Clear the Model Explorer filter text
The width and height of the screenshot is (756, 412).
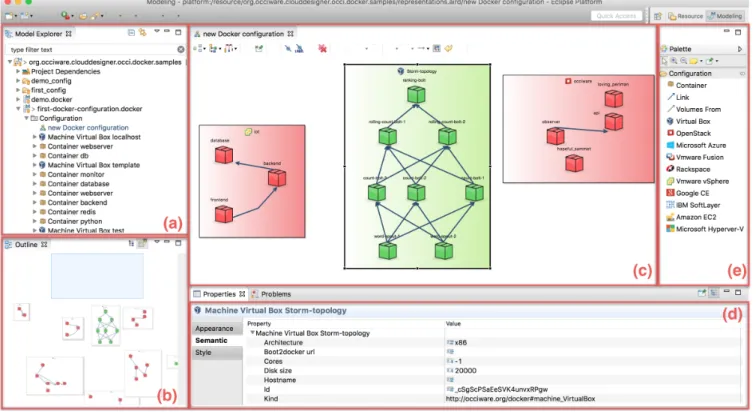(180, 49)
